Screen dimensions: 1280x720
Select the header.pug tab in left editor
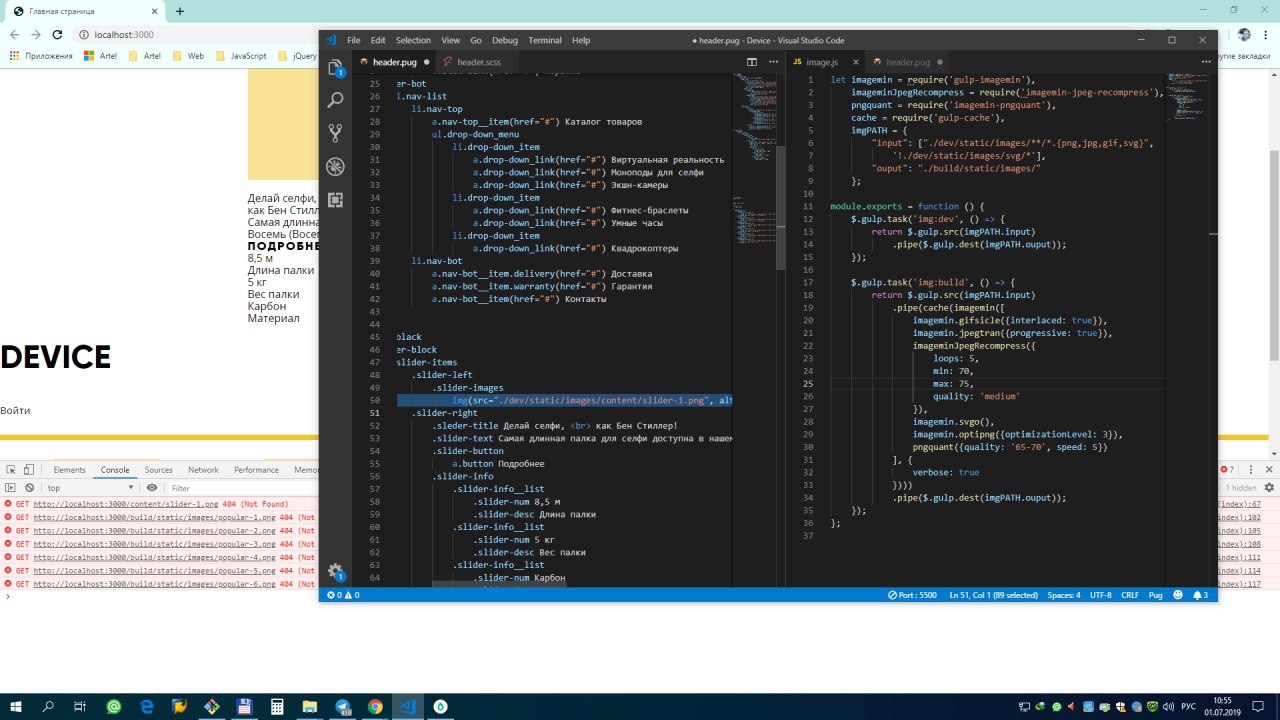pyautogui.click(x=394, y=62)
